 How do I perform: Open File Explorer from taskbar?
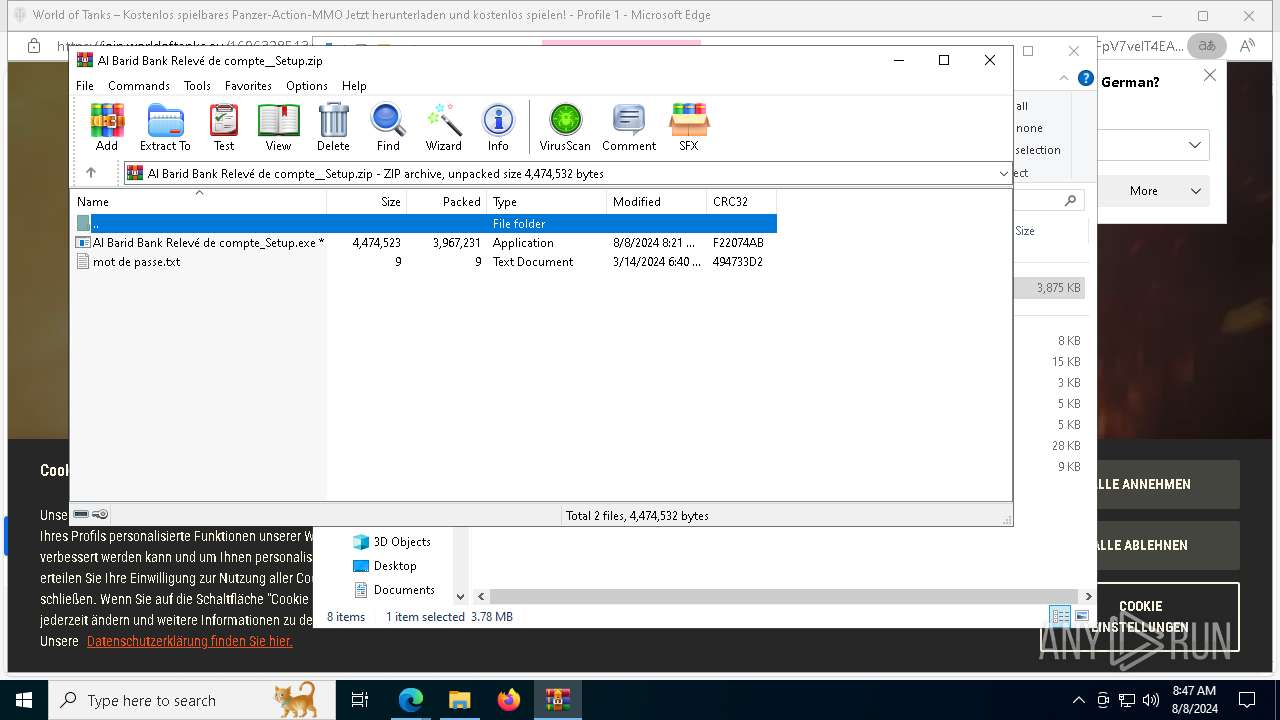(x=460, y=700)
